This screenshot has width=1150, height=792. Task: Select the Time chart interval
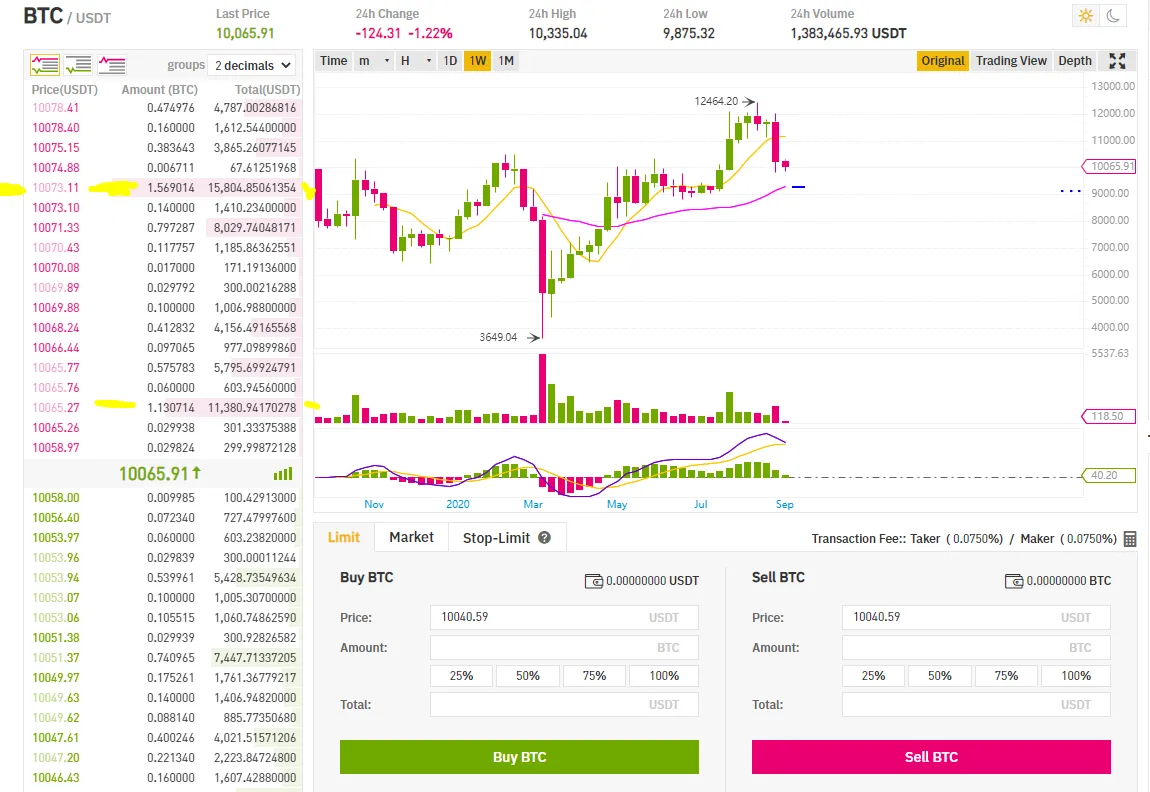click(334, 61)
